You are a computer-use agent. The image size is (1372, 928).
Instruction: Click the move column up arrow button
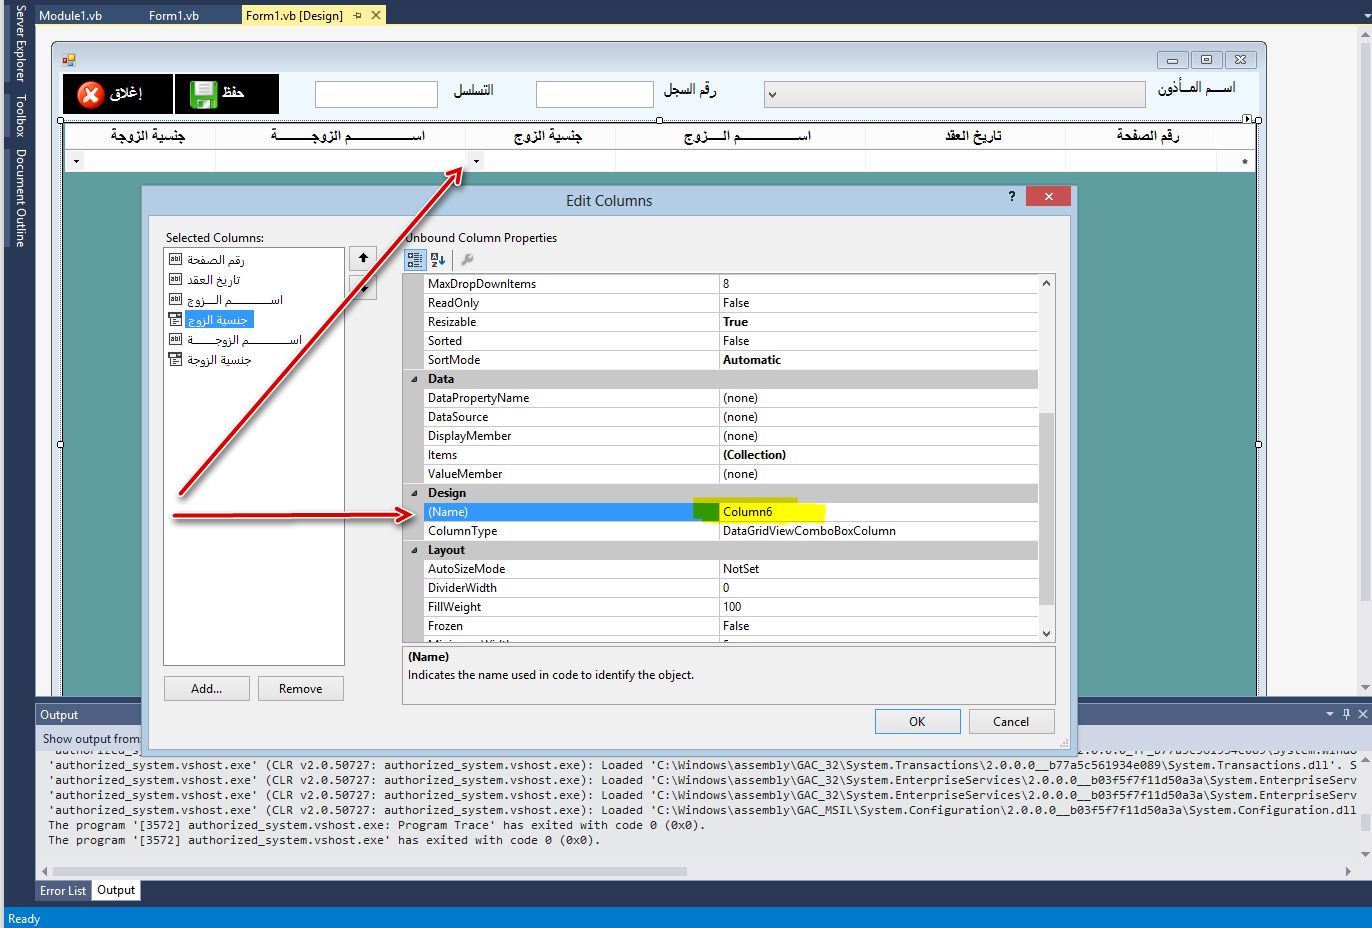click(363, 259)
